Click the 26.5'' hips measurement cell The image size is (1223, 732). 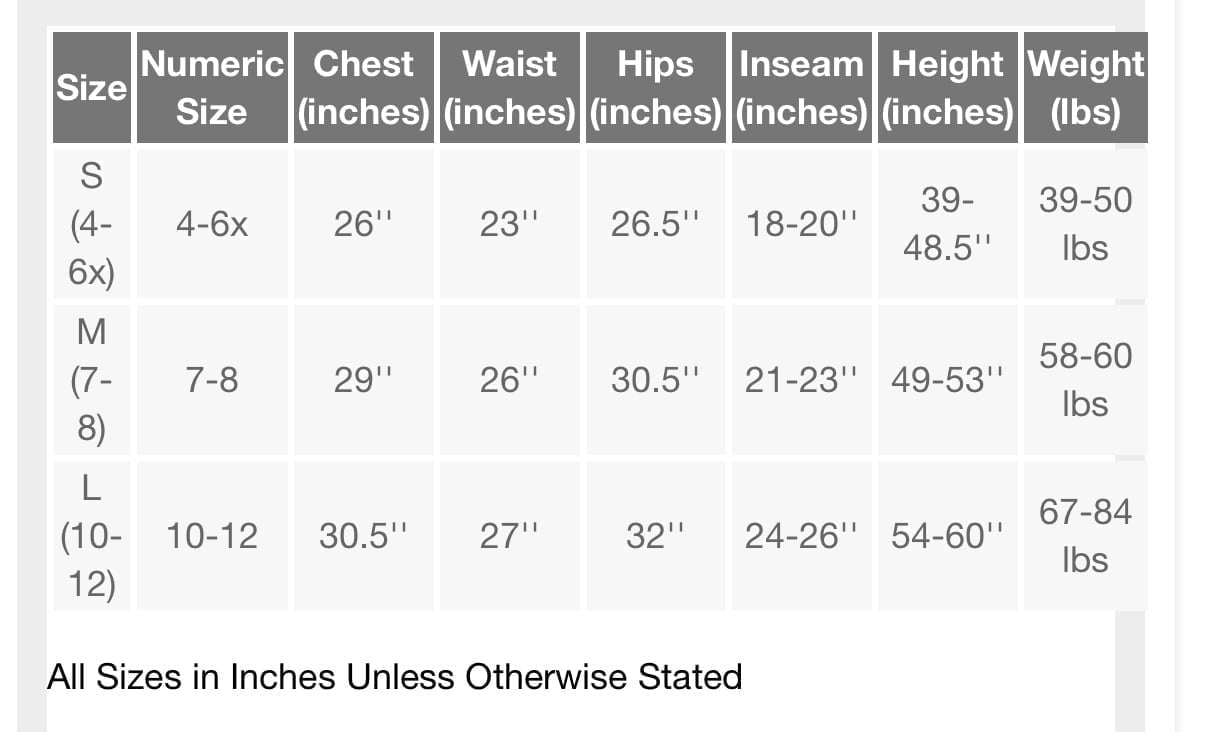pyautogui.click(x=656, y=223)
